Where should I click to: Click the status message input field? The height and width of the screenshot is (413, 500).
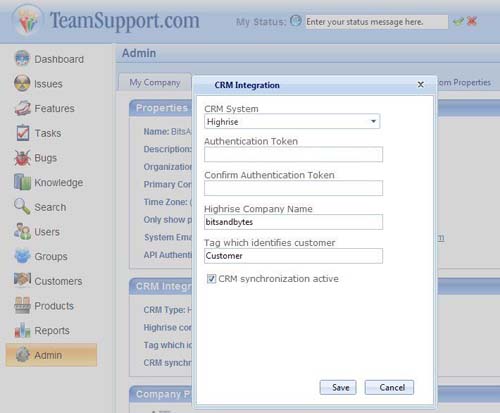377,22
